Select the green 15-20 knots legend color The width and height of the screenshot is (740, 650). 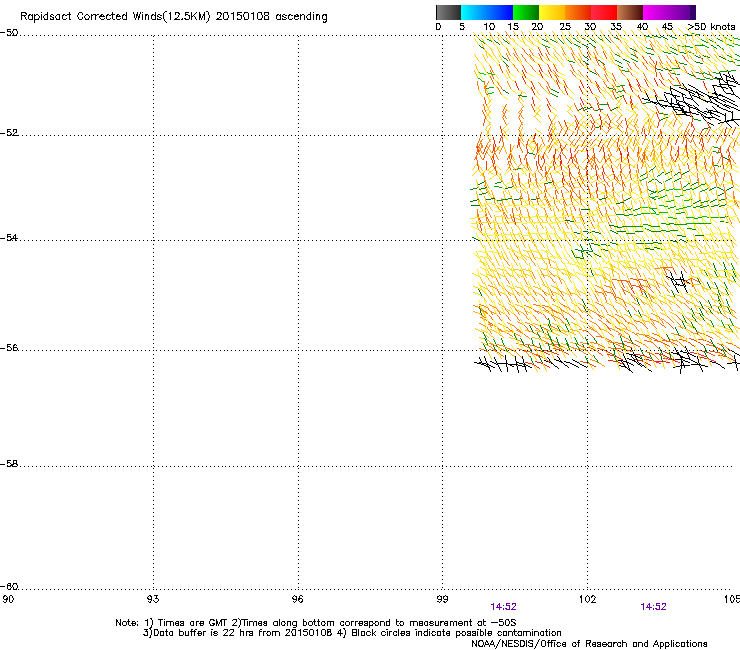[526, 12]
